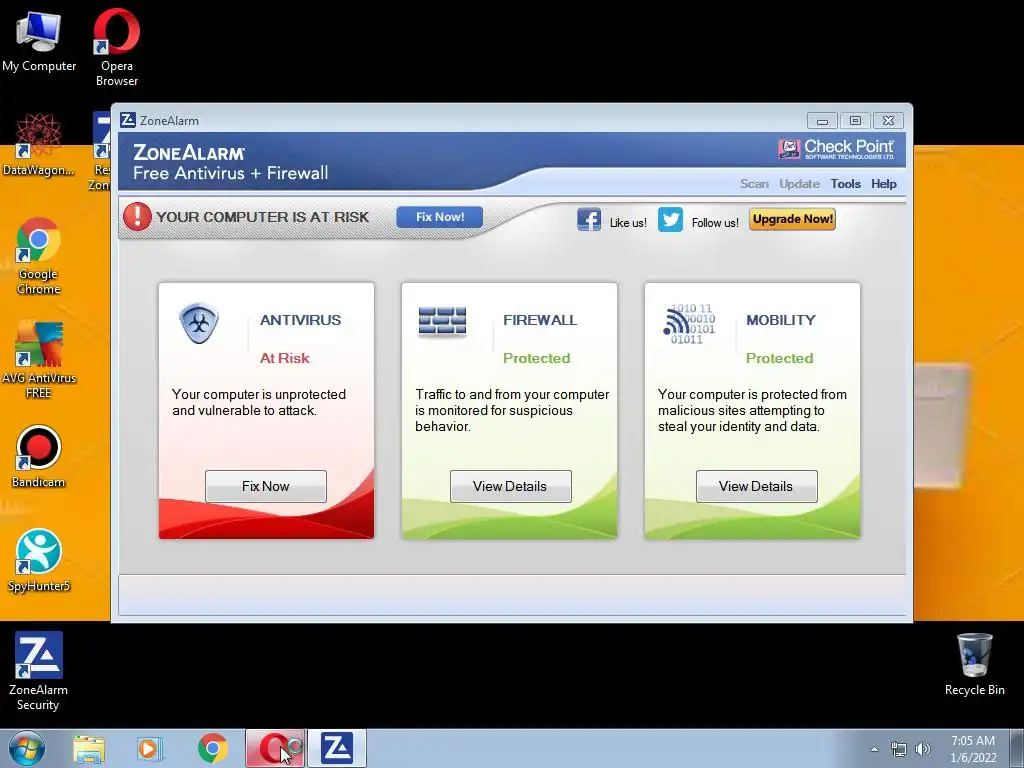Click the ANTIVIRUS heading
Image resolution: width=1024 pixels, height=768 pixels.
pos(300,320)
